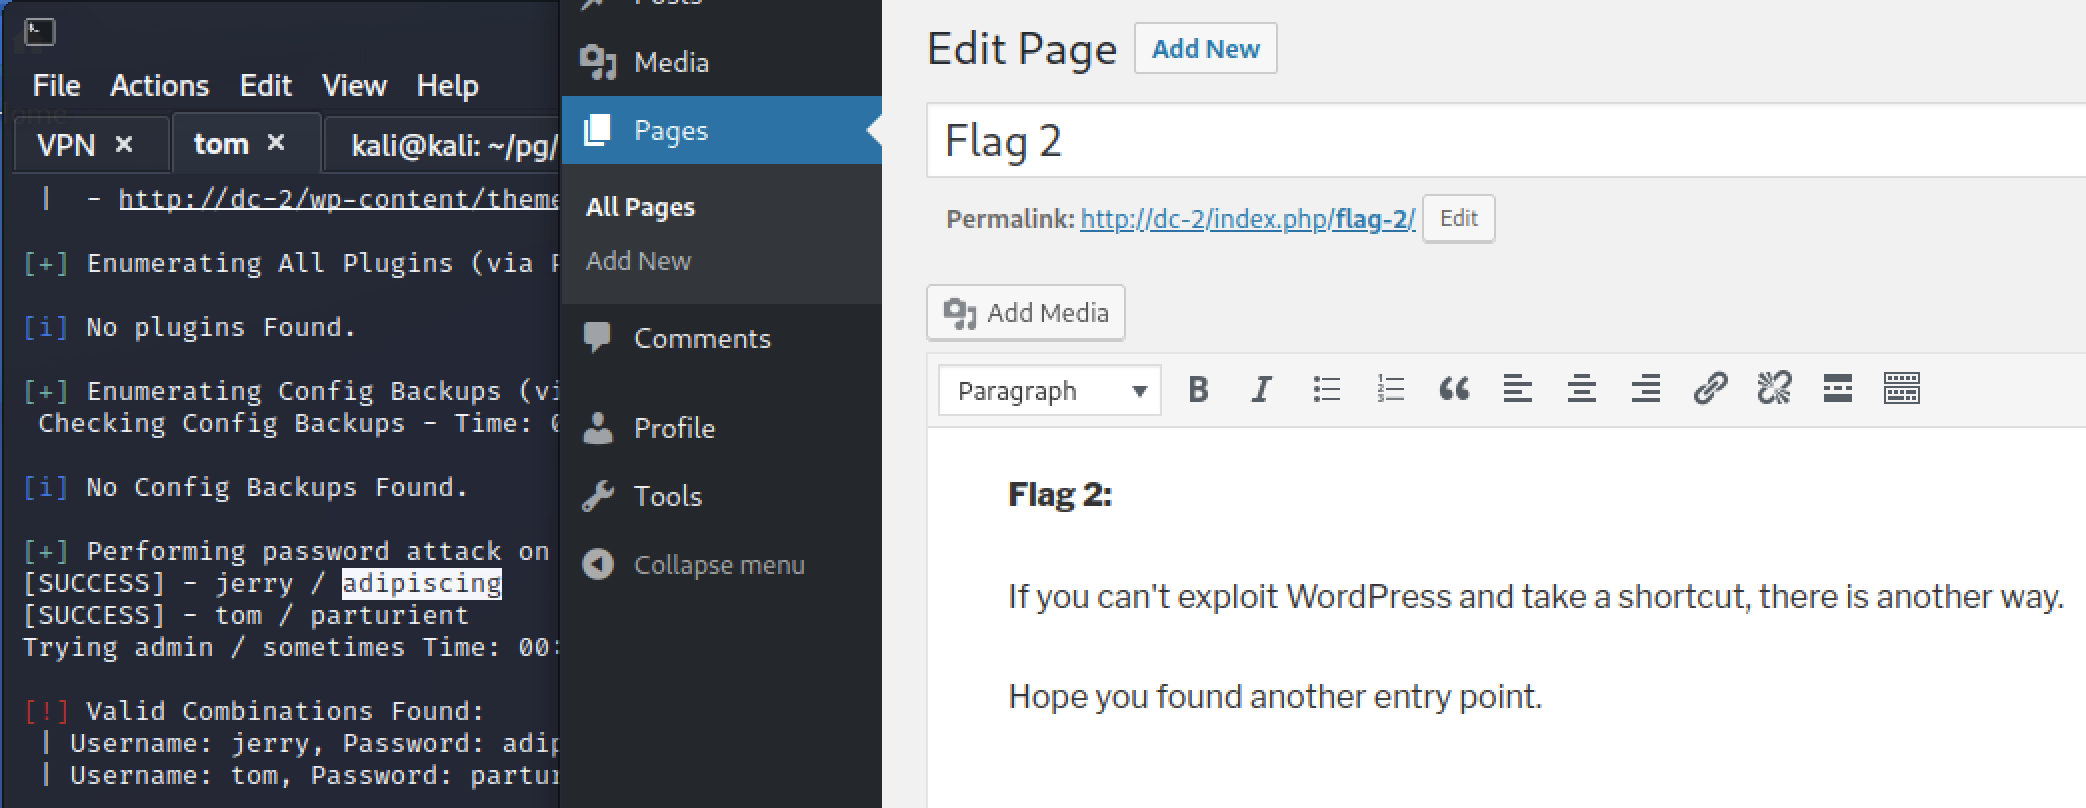This screenshot has height=808, width=2086.
Task: Toggle the editor toolbar keyboard icon
Action: pos(1902,389)
